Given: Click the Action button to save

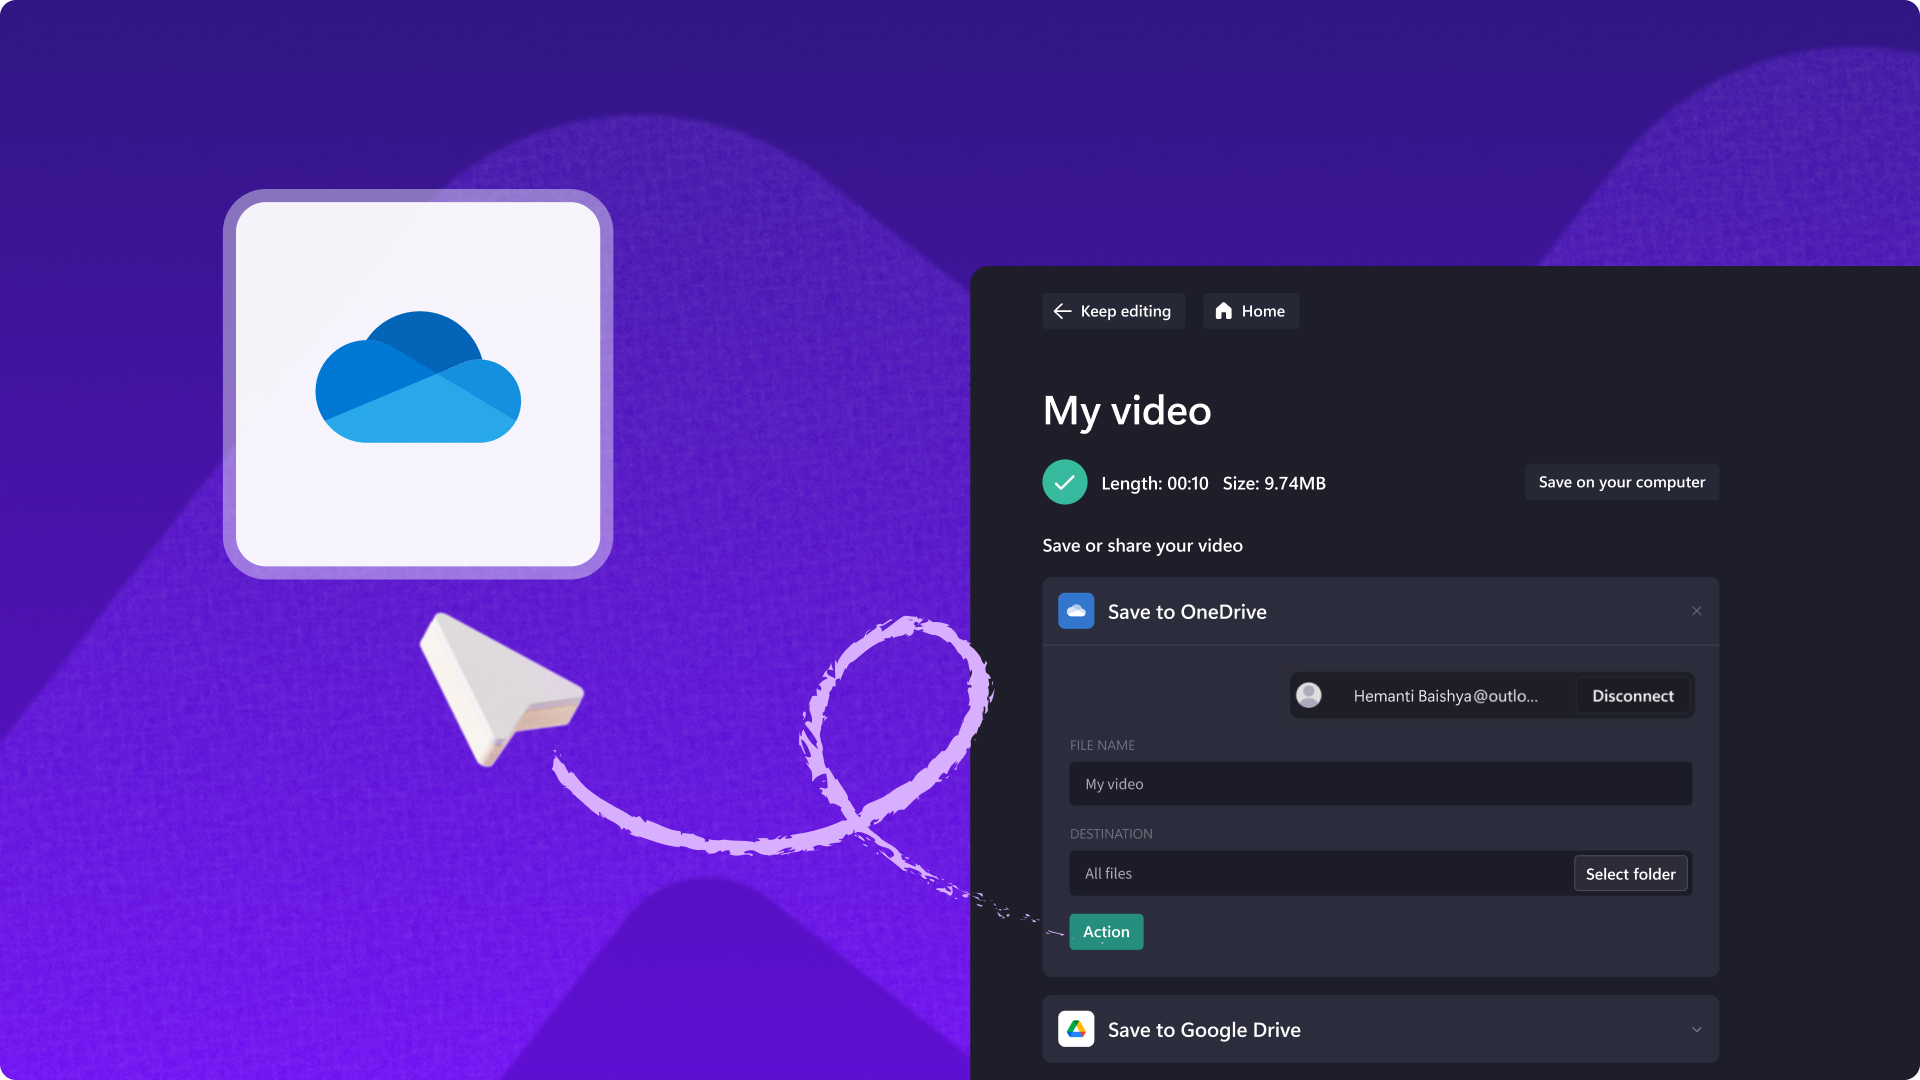Looking at the screenshot, I should click(x=1105, y=931).
